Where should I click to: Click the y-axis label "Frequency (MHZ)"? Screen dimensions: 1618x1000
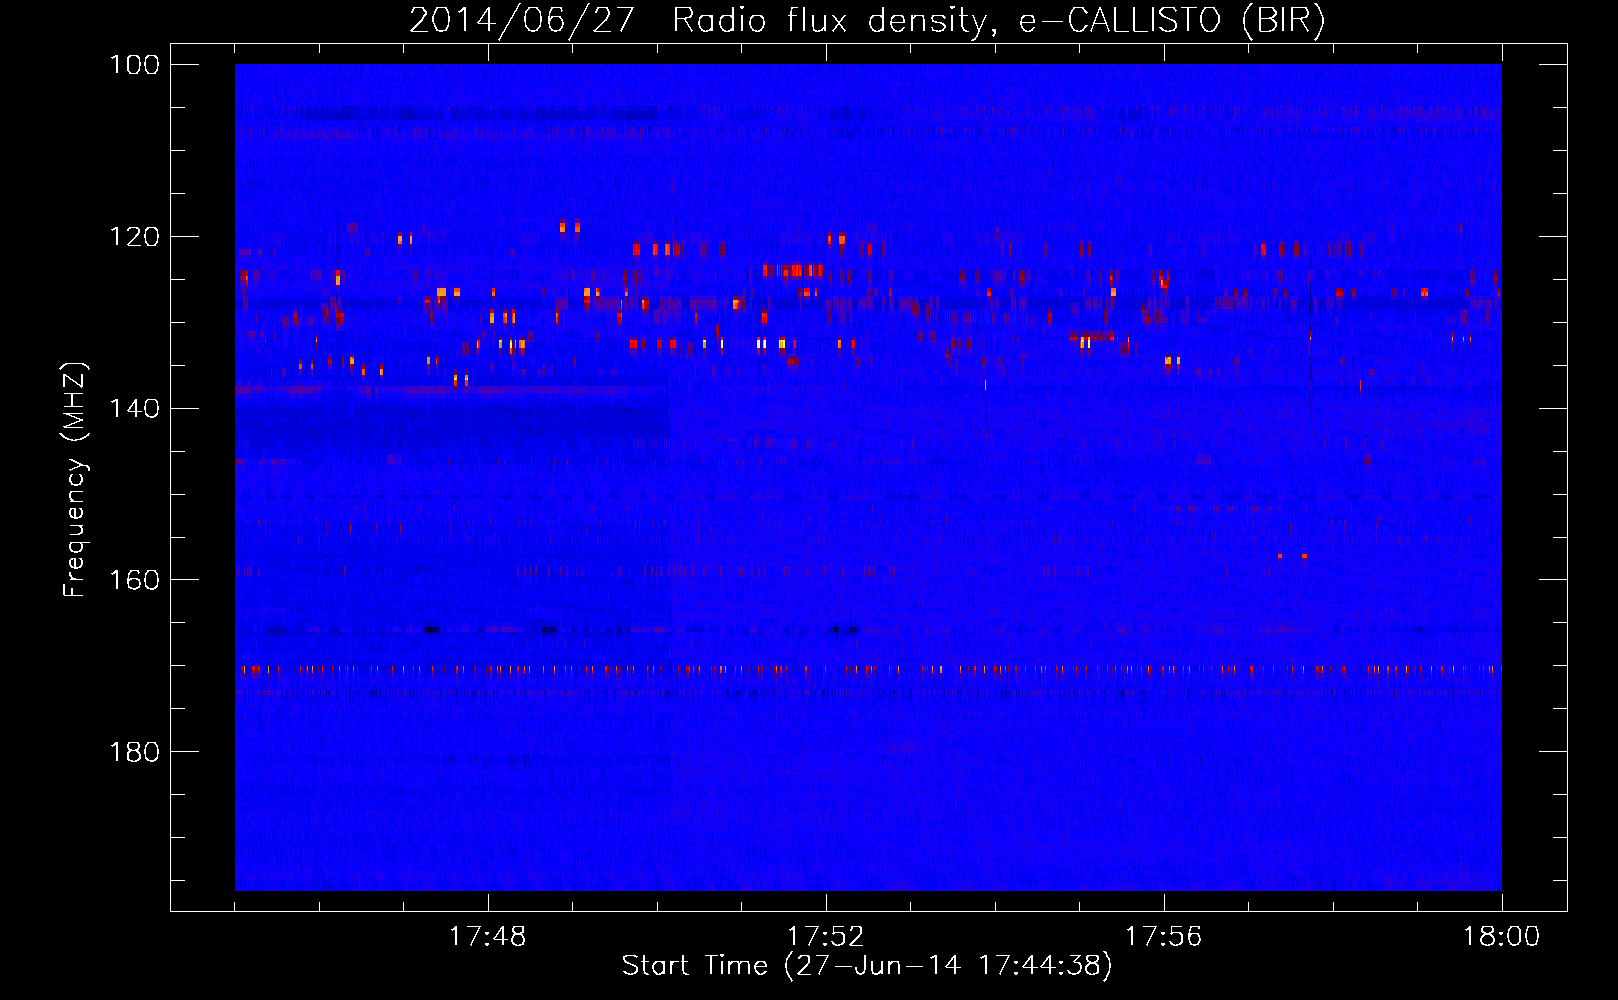[x=75, y=480]
